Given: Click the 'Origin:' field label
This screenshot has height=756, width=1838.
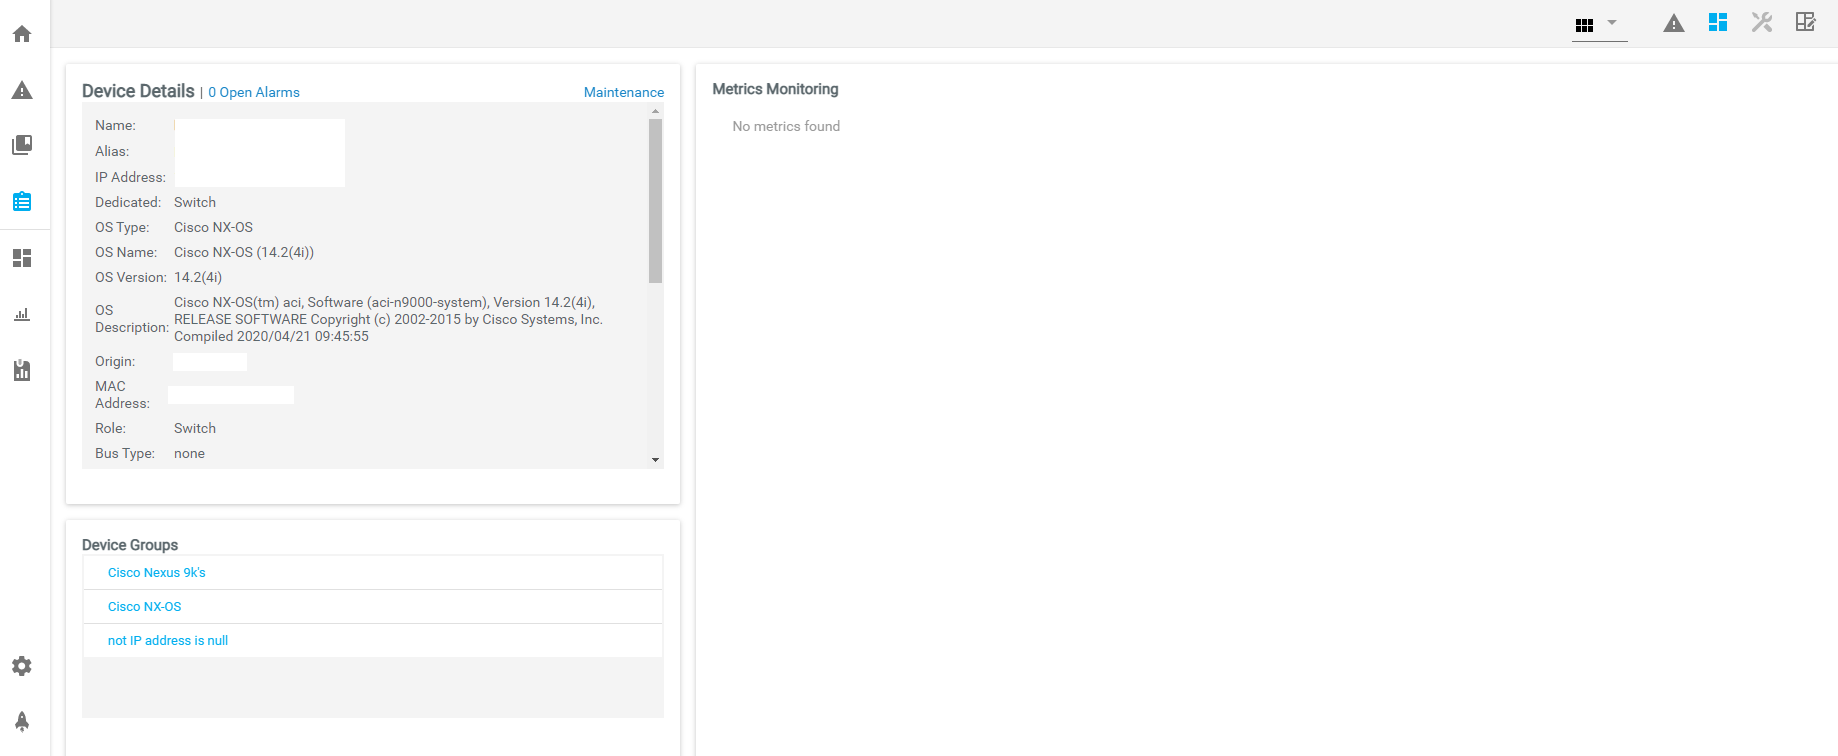Looking at the screenshot, I should 115,361.
